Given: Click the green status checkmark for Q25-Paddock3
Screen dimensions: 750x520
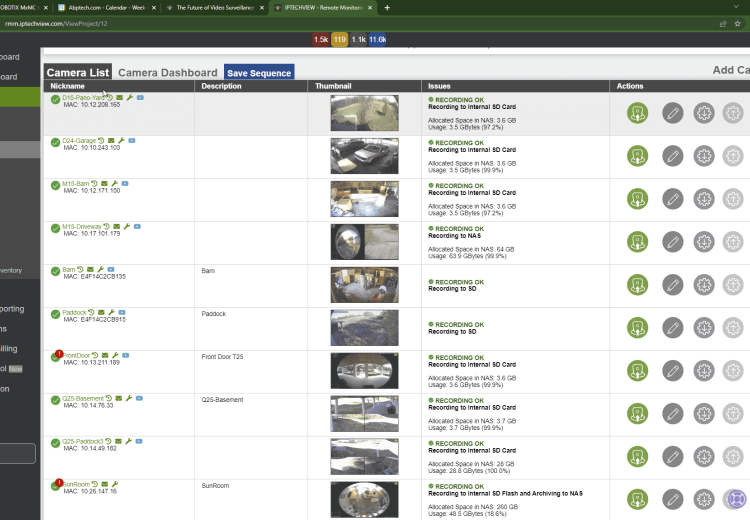Looking at the screenshot, I should coord(55,444).
